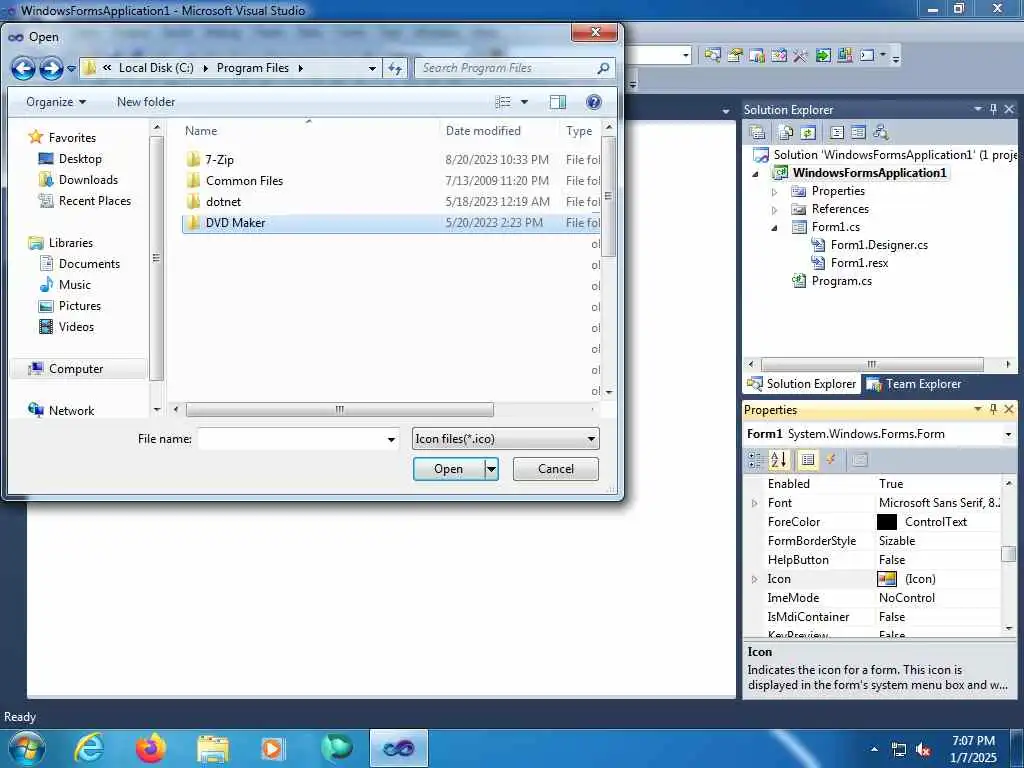
Task: Open File name history dropdown
Action: click(391, 440)
